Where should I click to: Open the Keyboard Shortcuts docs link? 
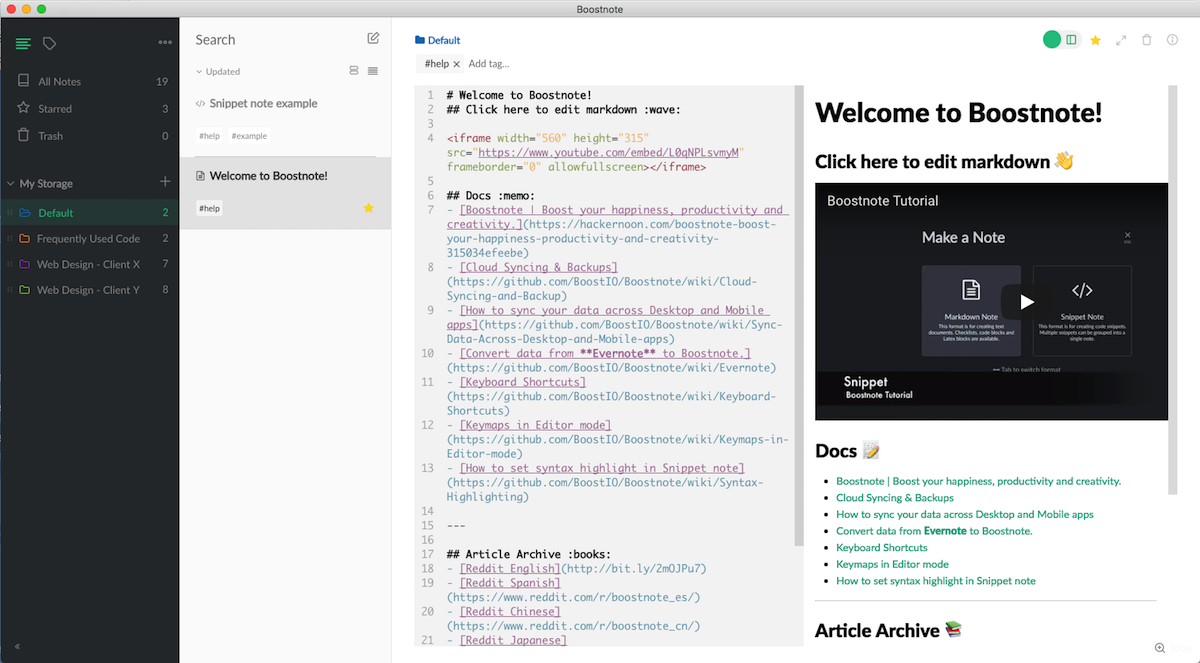tap(882, 548)
